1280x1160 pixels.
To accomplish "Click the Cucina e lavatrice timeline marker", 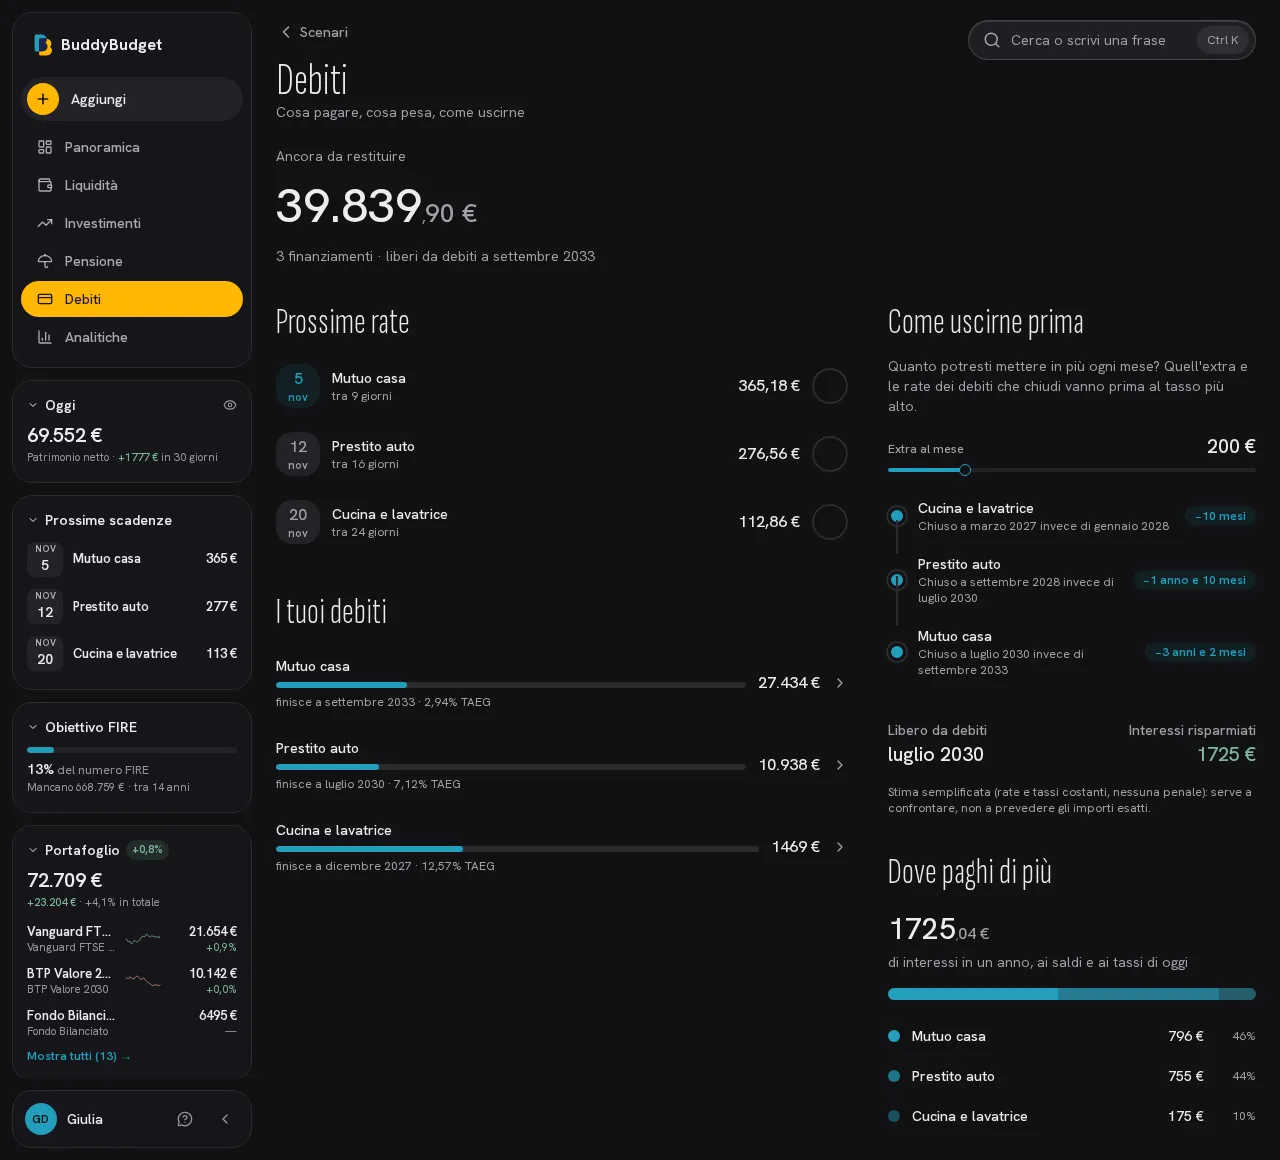I will point(897,516).
